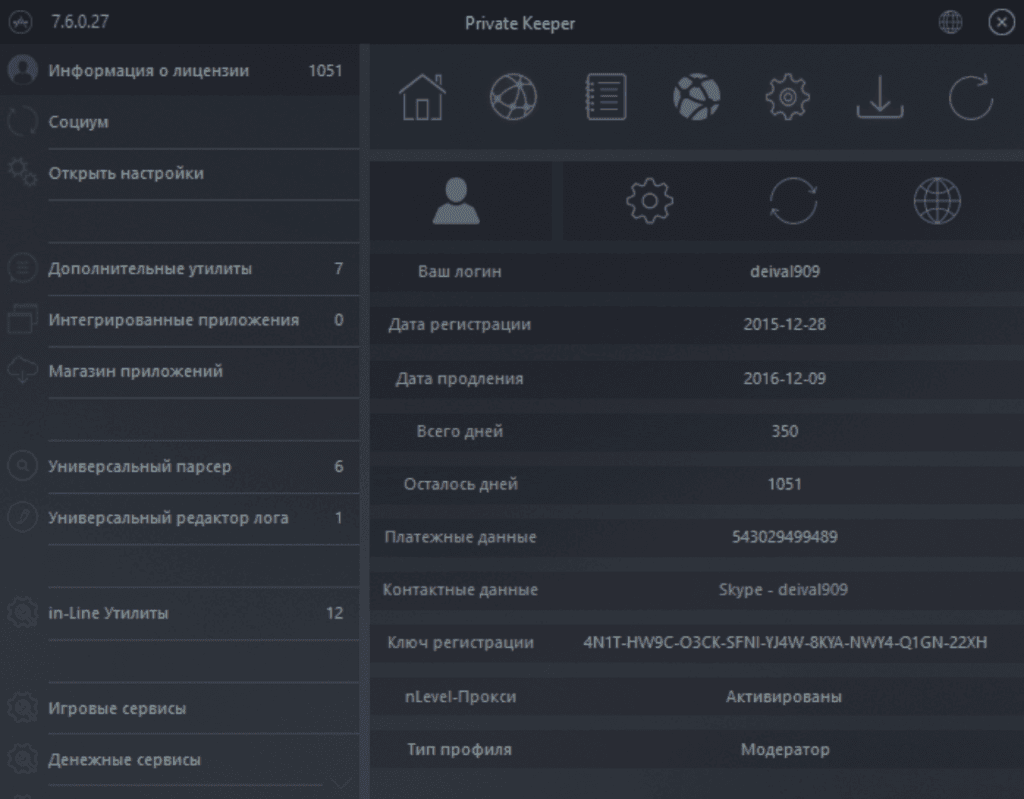Click the gear icon beside Игровые сервисы
The height and width of the screenshot is (799, 1024).
pyautogui.click(x=22, y=708)
